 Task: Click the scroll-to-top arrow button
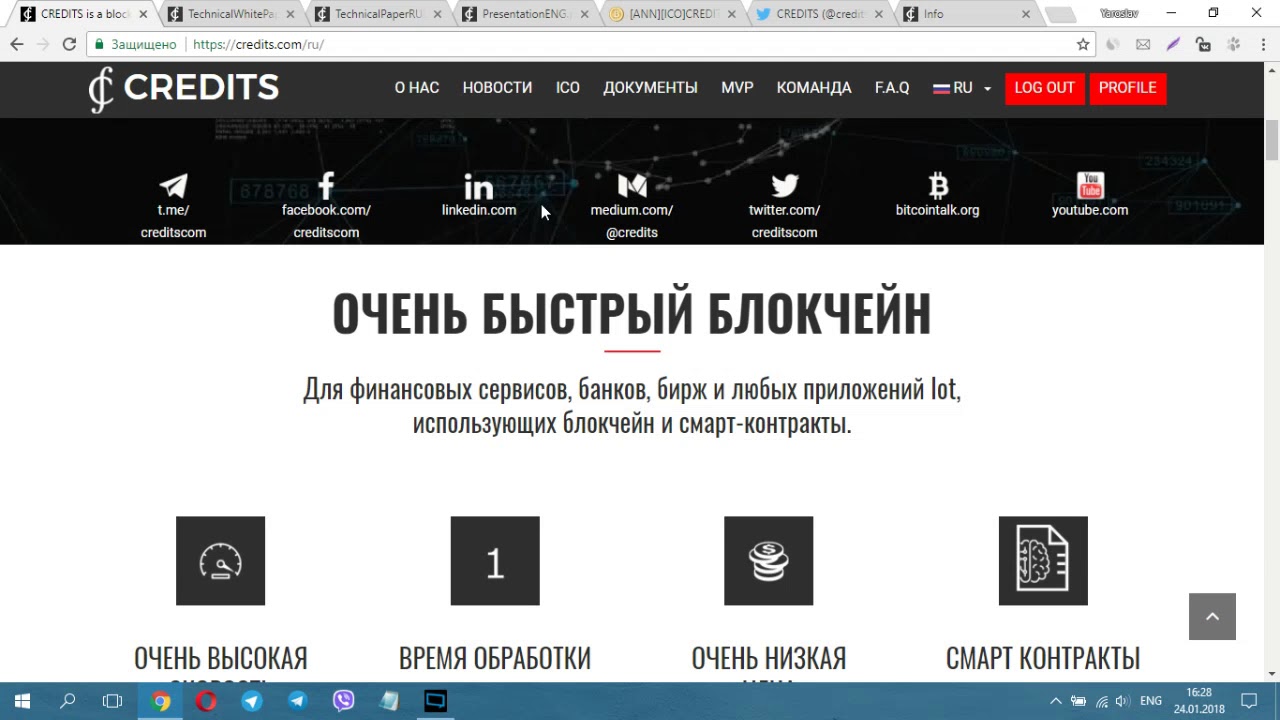pyautogui.click(x=1212, y=616)
